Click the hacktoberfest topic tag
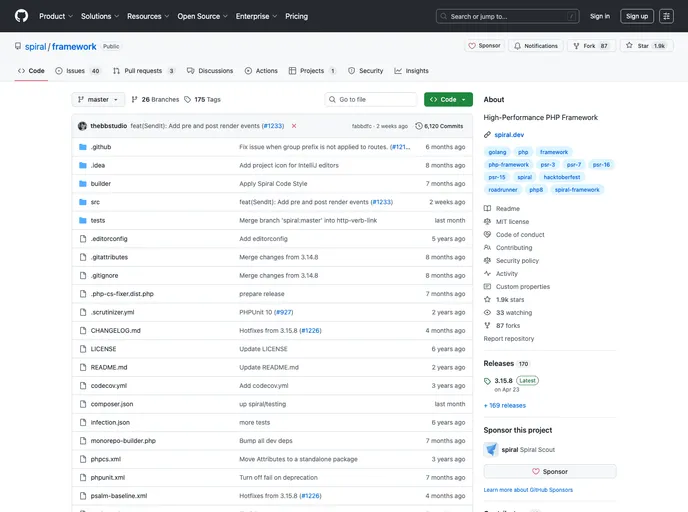Screen dimensions: 688x512 coord(562,177)
